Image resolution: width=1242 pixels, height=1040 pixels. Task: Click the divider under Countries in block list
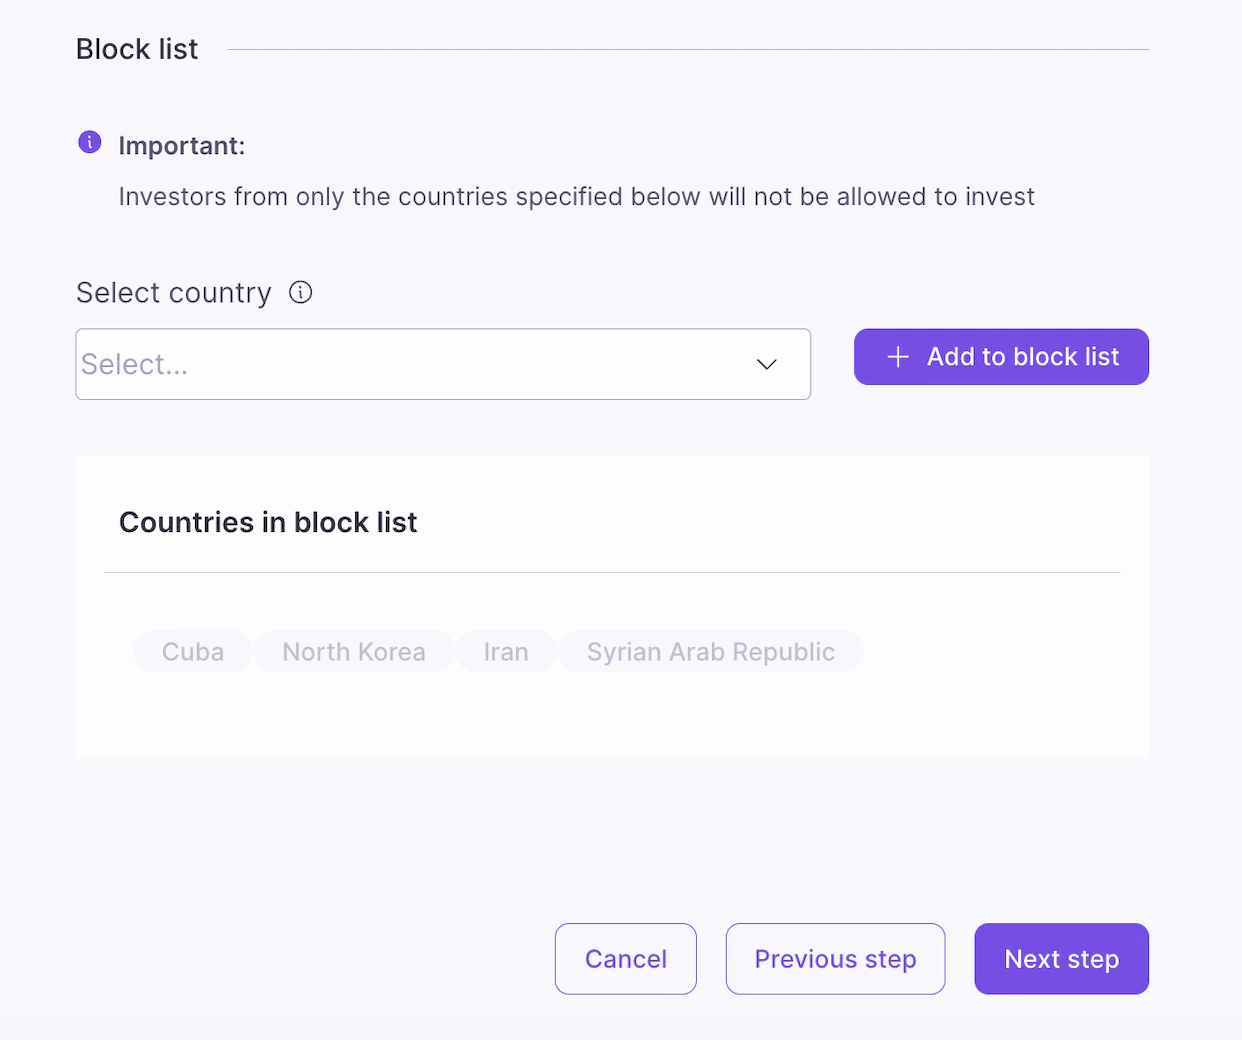pyautogui.click(x=612, y=573)
